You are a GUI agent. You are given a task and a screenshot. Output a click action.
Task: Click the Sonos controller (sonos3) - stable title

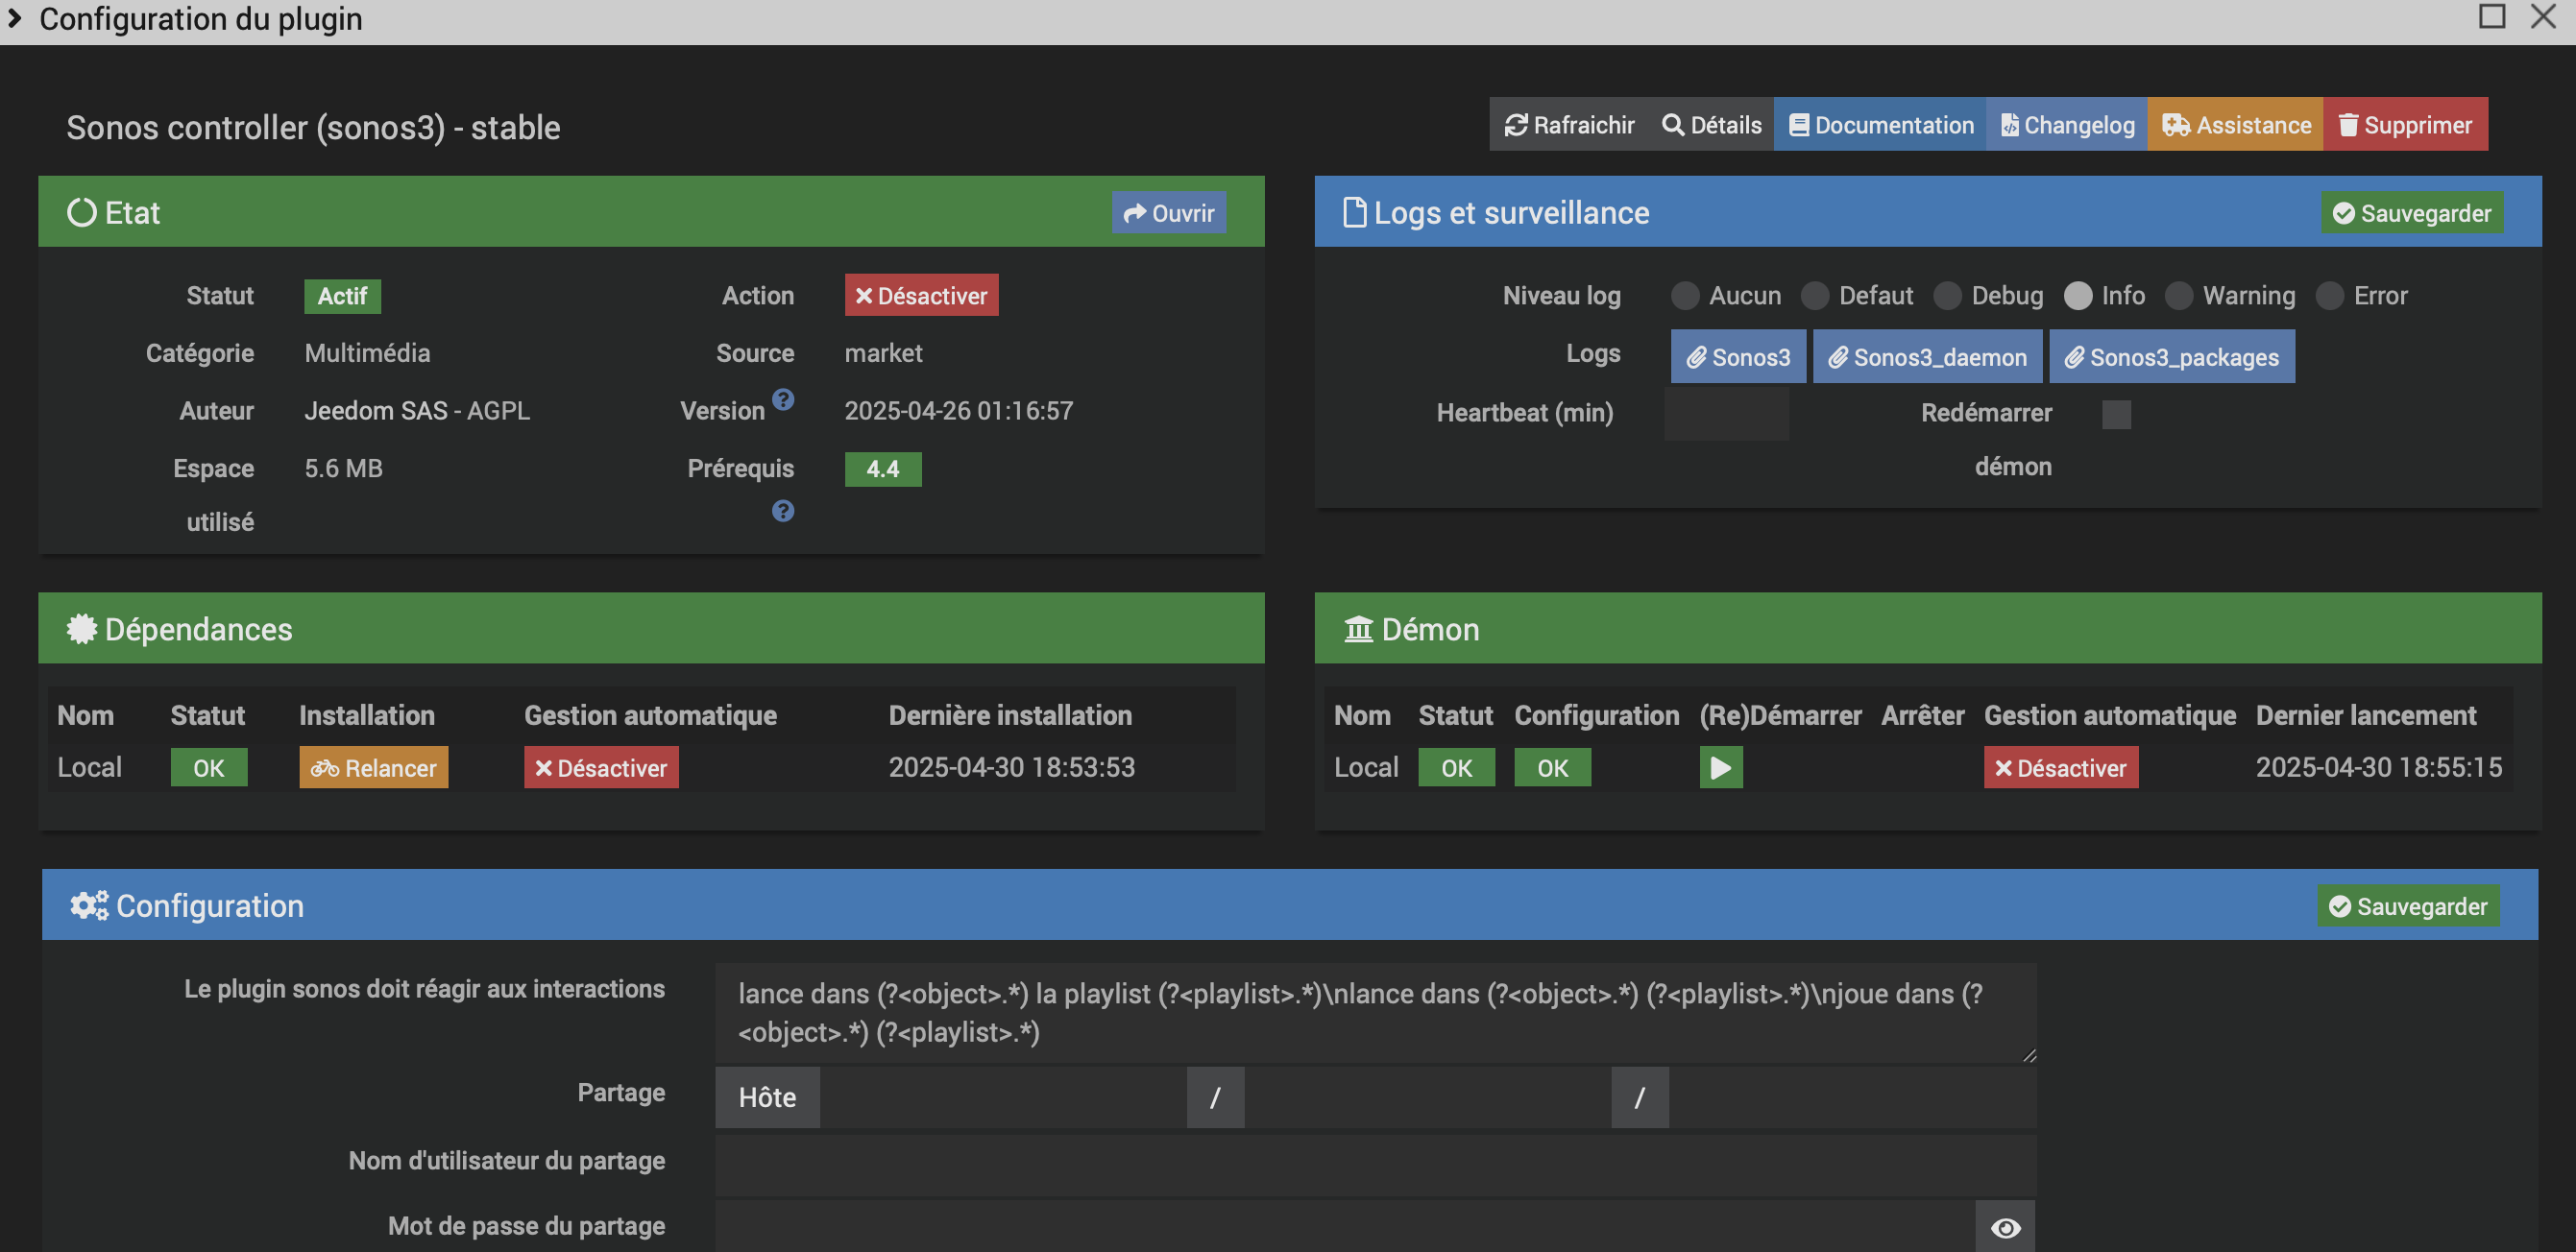[313, 128]
